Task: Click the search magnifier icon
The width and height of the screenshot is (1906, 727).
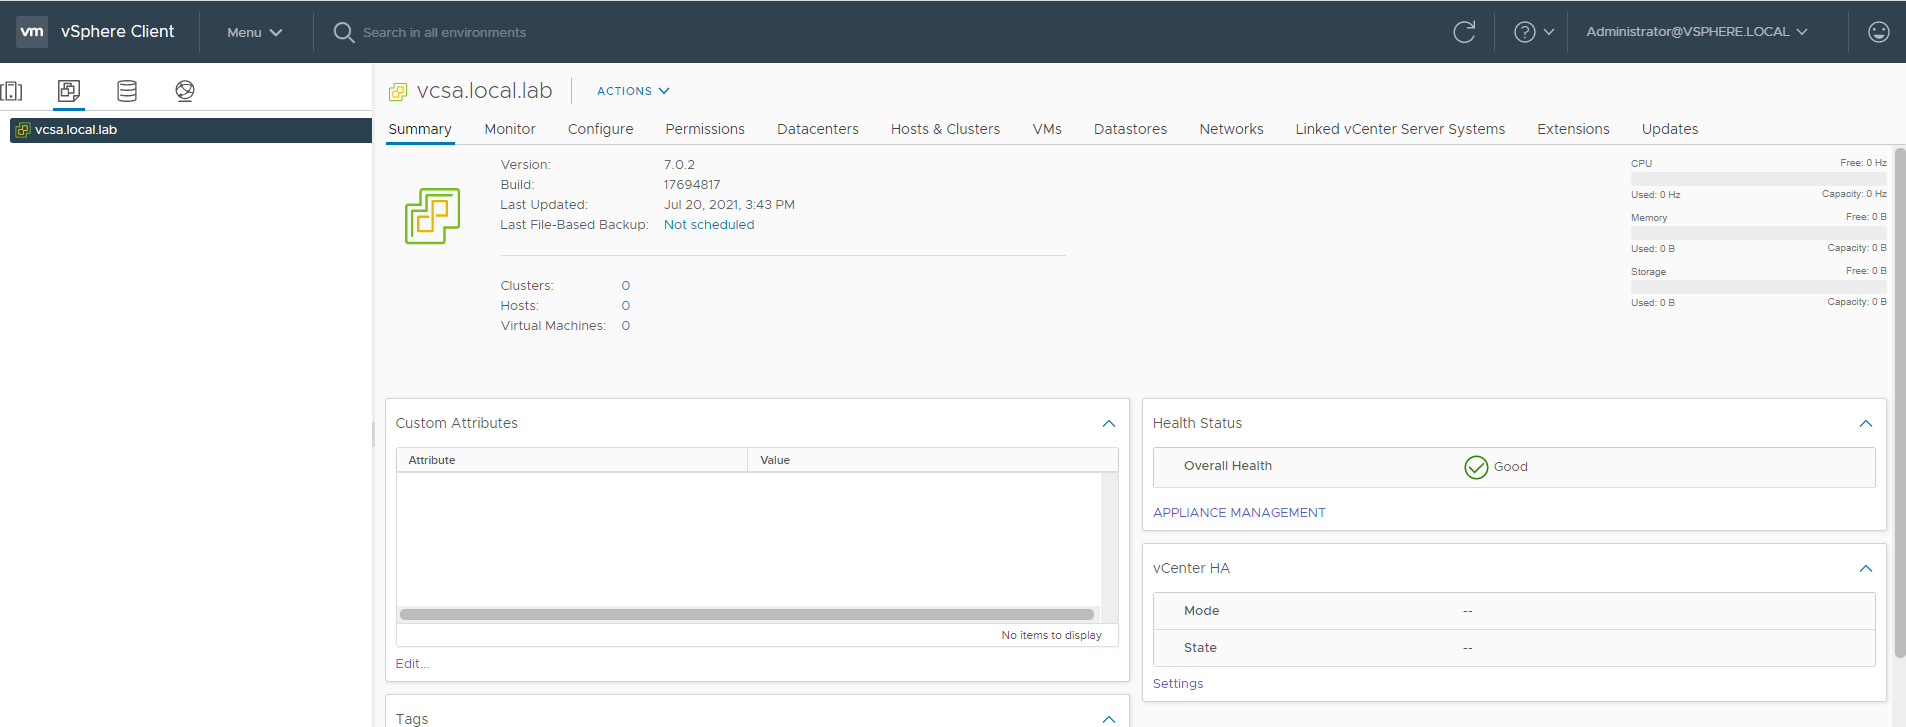Action: click(x=344, y=32)
